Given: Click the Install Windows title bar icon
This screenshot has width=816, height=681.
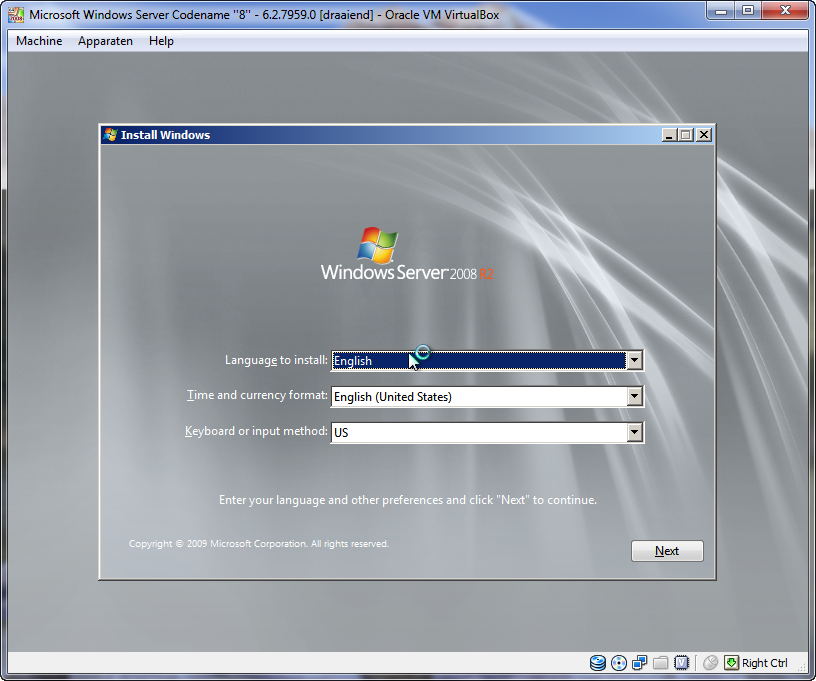Looking at the screenshot, I should pos(110,135).
